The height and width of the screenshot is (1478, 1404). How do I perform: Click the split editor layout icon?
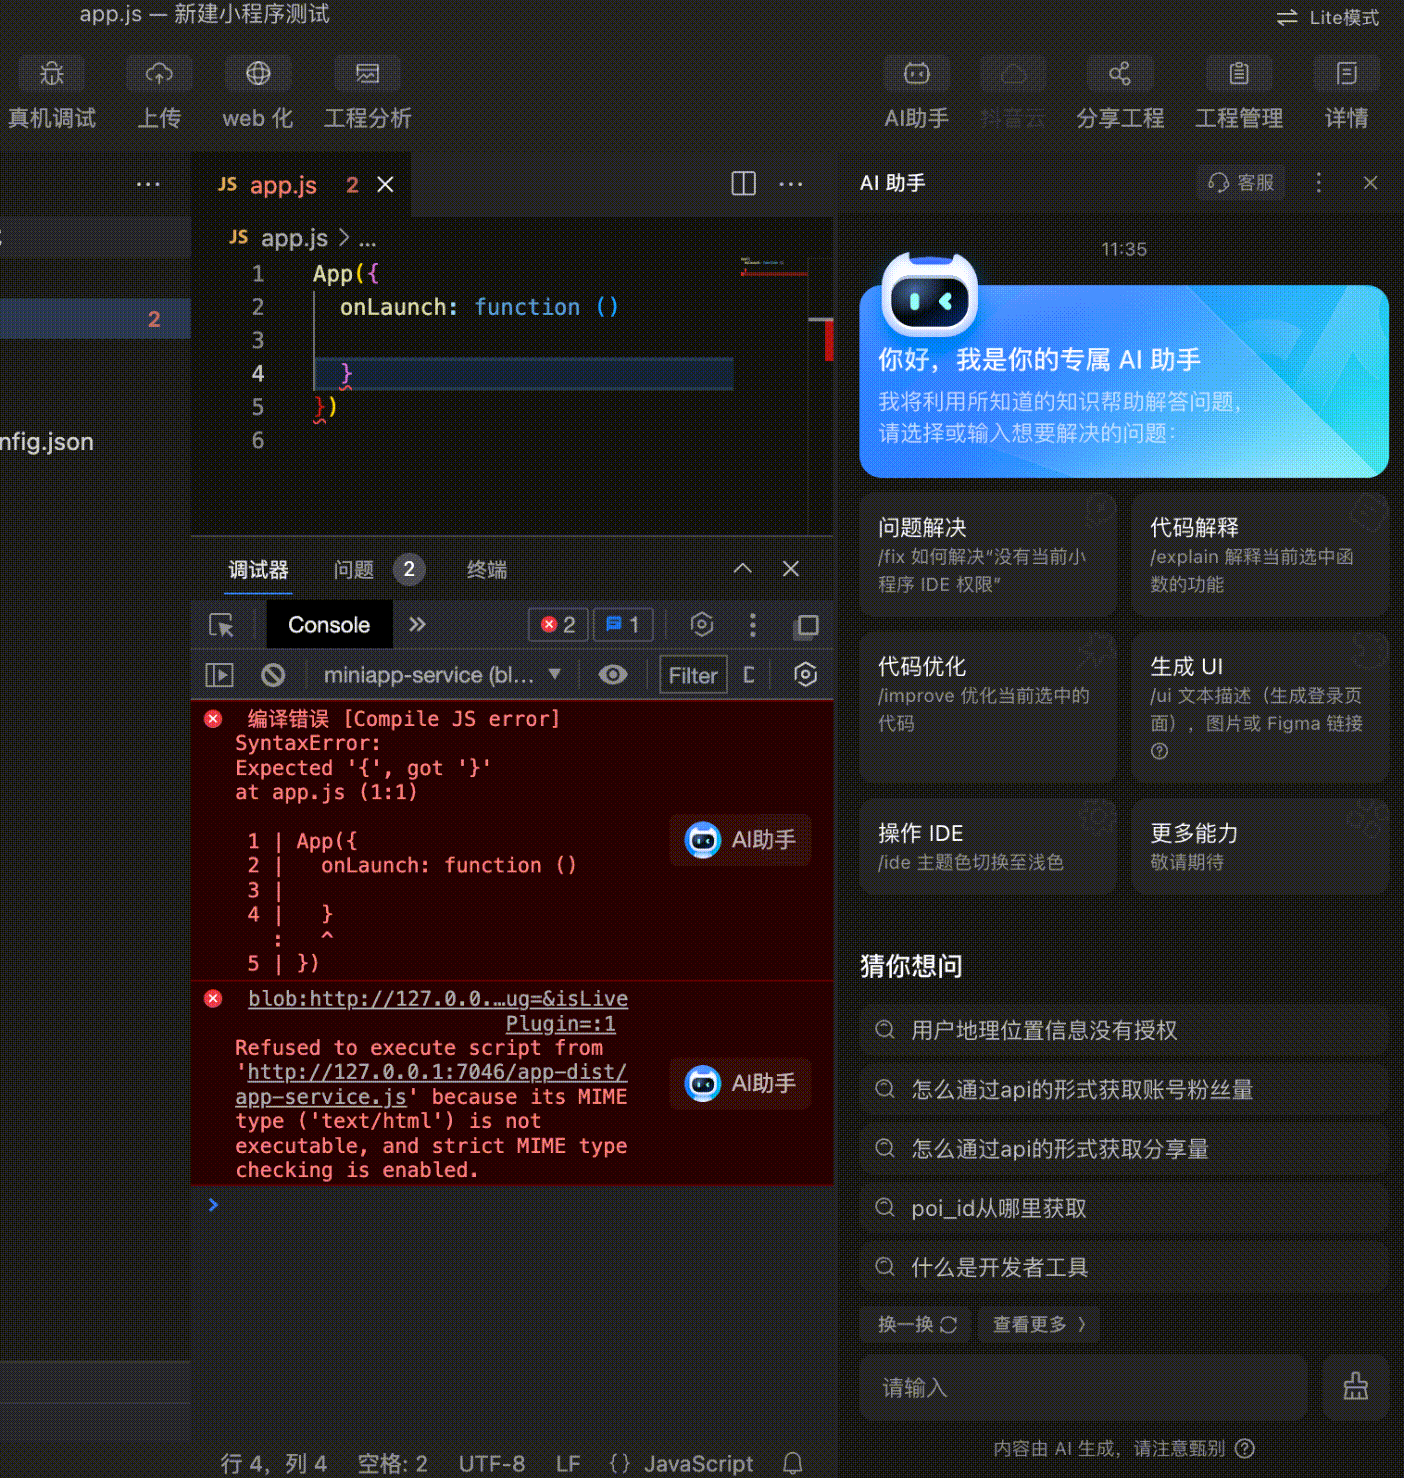(743, 183)
